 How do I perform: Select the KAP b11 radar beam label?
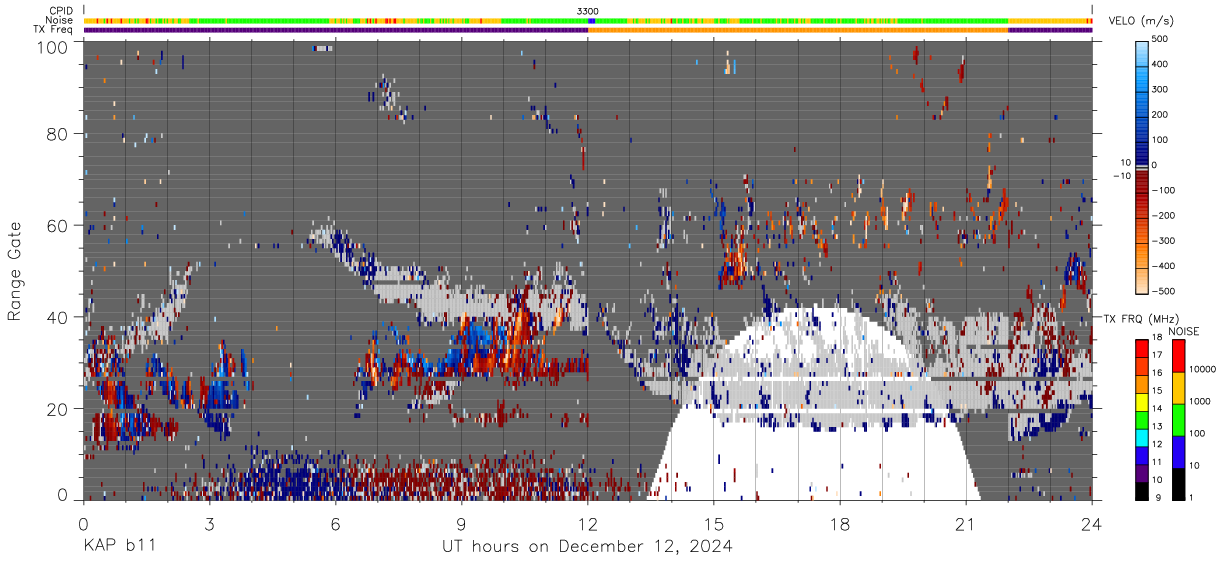coord(118,546)
